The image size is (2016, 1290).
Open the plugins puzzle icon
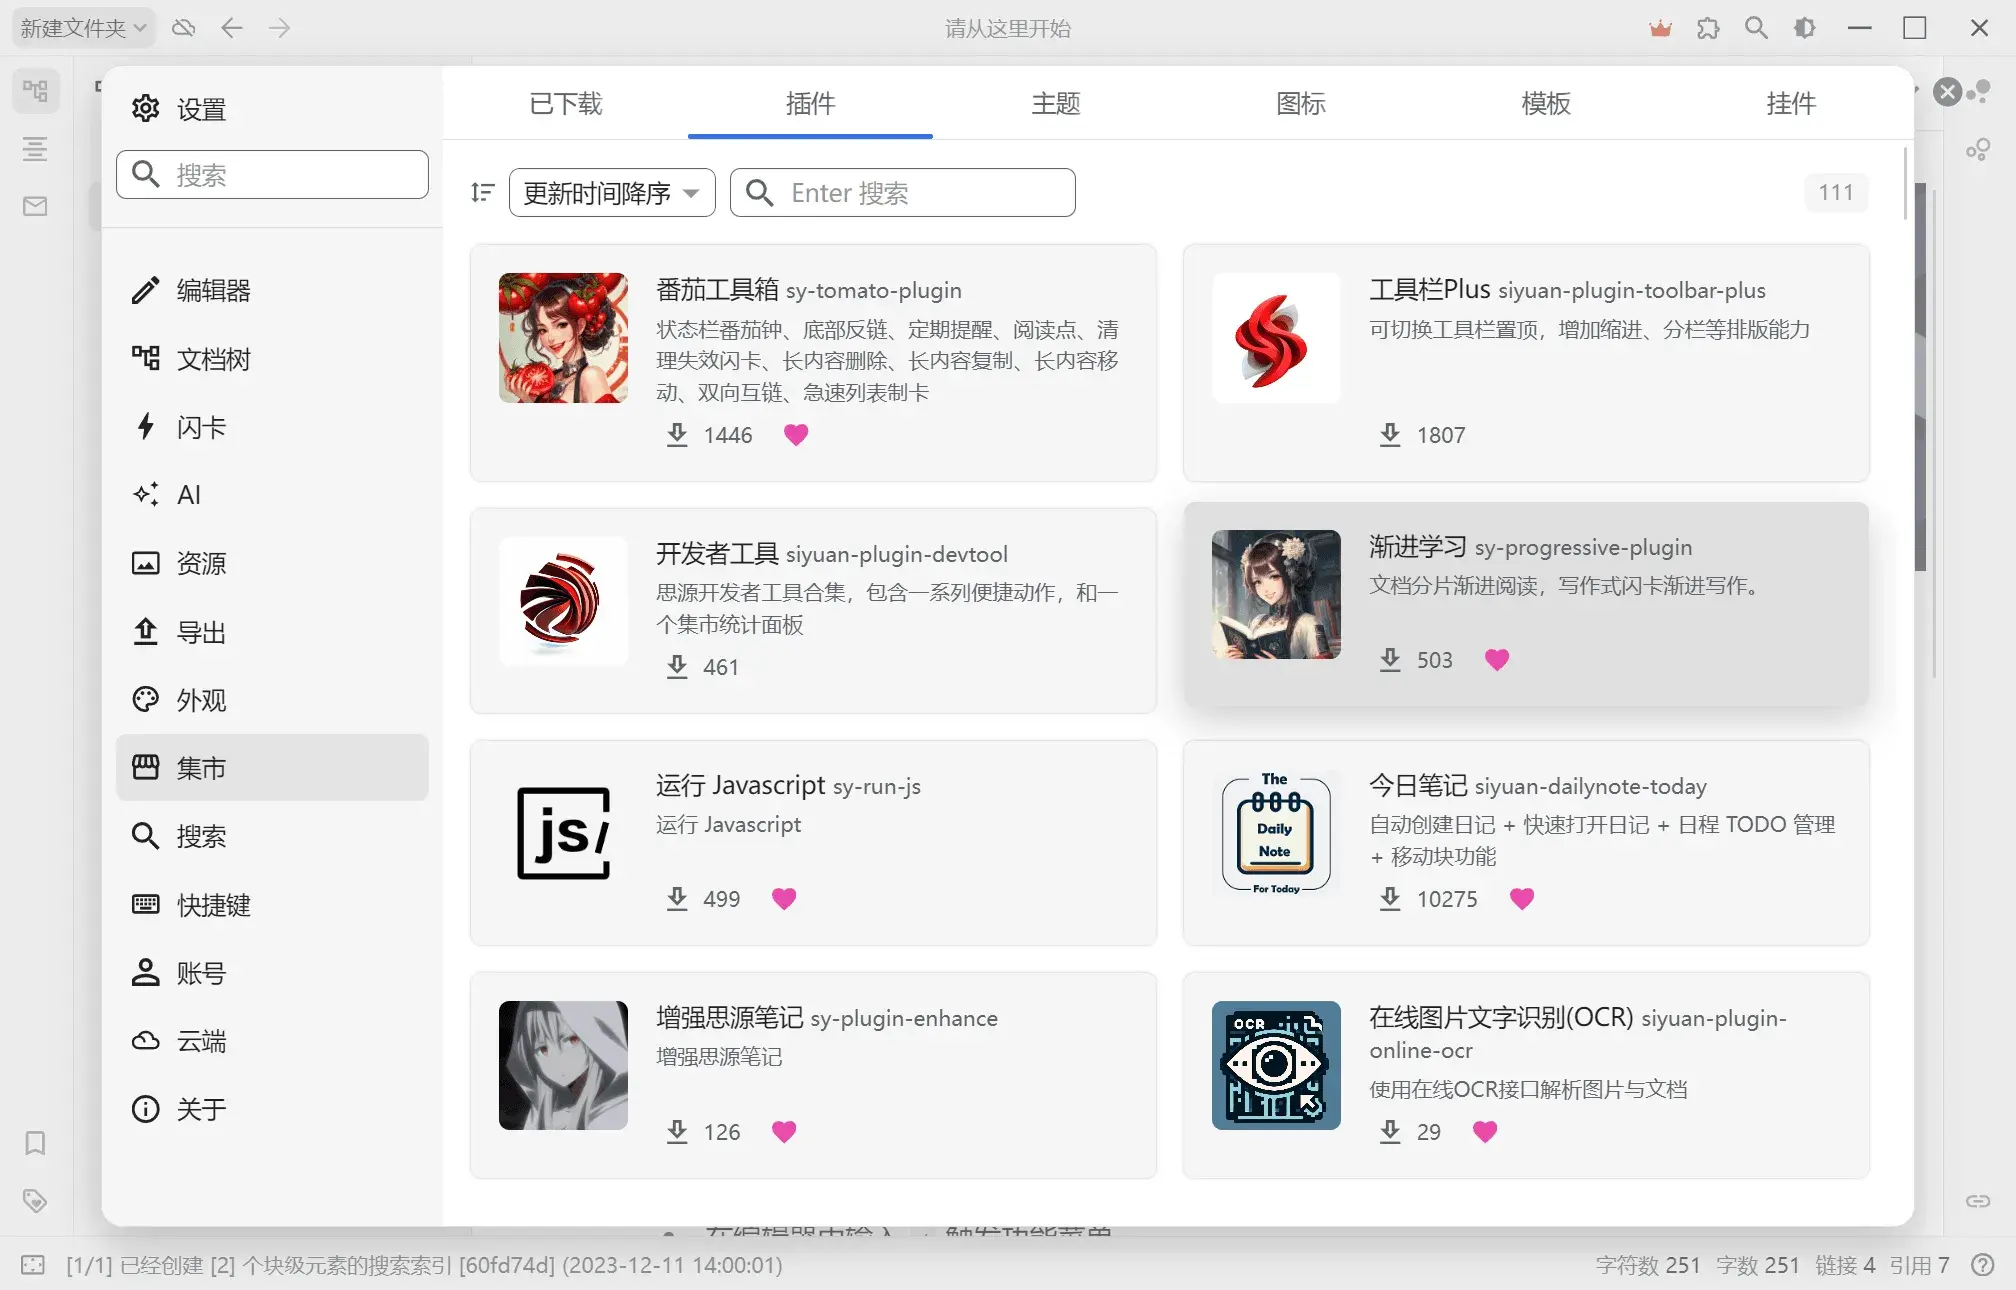coord(1708,28)
